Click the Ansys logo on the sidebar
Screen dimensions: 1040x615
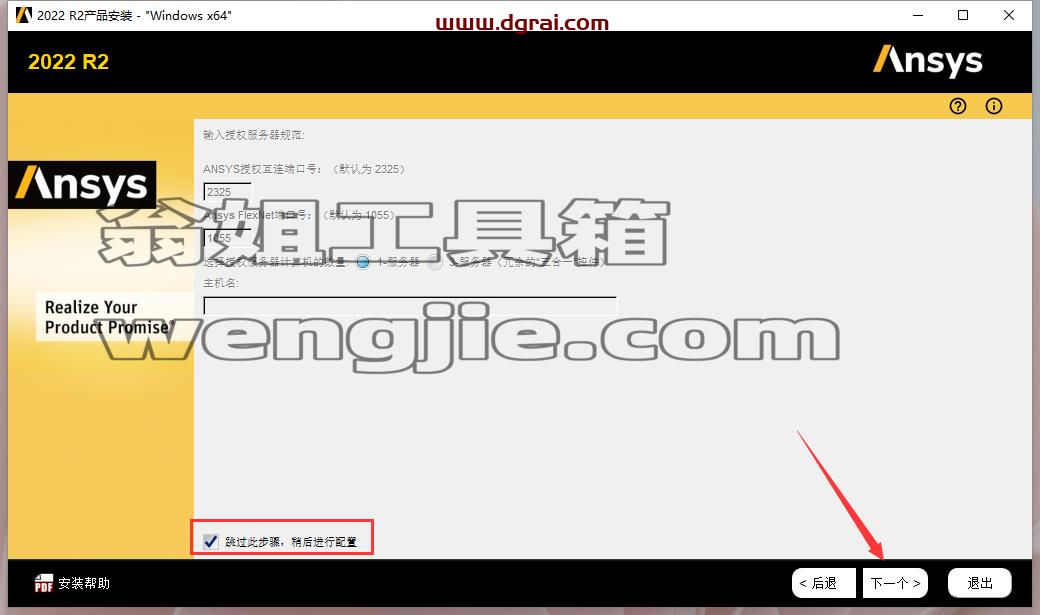(82, 184)
